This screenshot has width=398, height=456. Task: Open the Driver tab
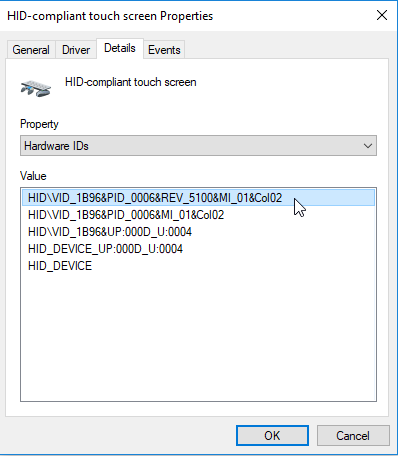tap(76, 50)
